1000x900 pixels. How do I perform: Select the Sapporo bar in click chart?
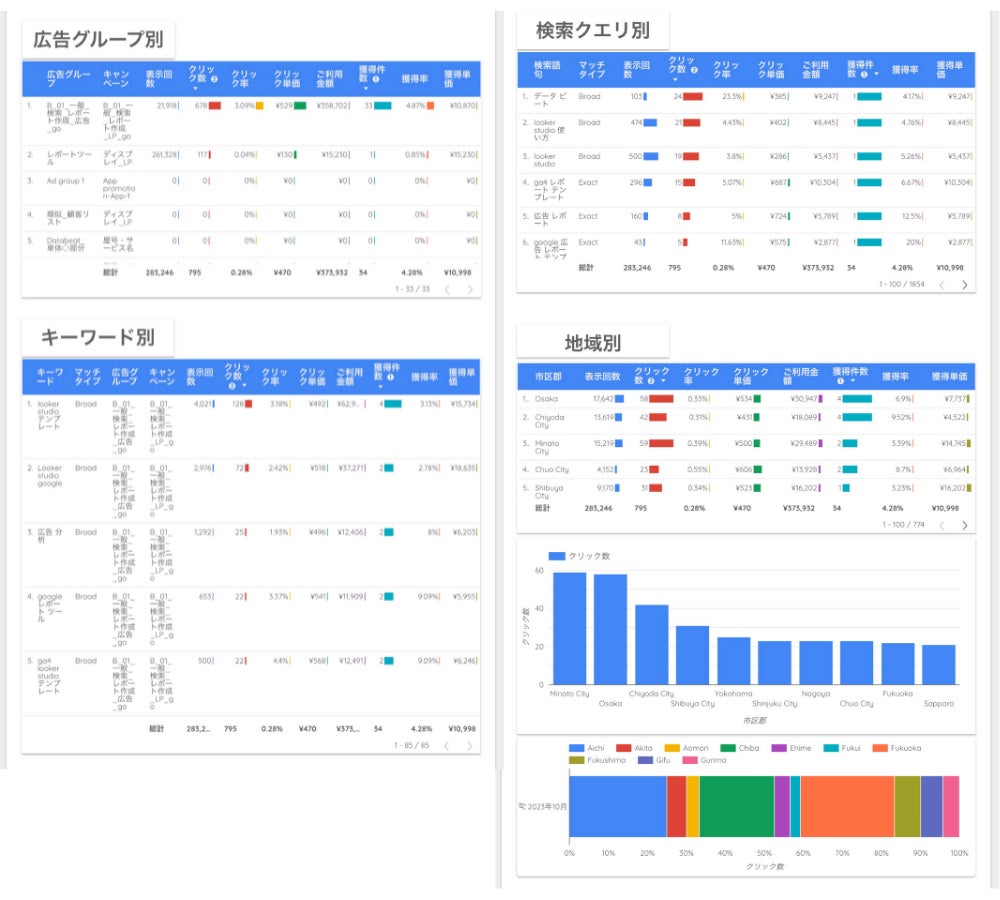tap(939, 665)
